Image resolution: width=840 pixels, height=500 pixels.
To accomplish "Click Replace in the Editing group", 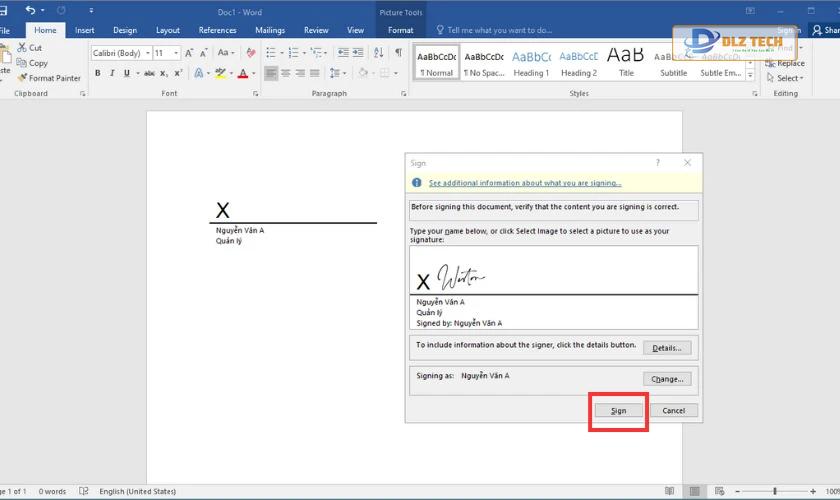I will coord(785,63).
